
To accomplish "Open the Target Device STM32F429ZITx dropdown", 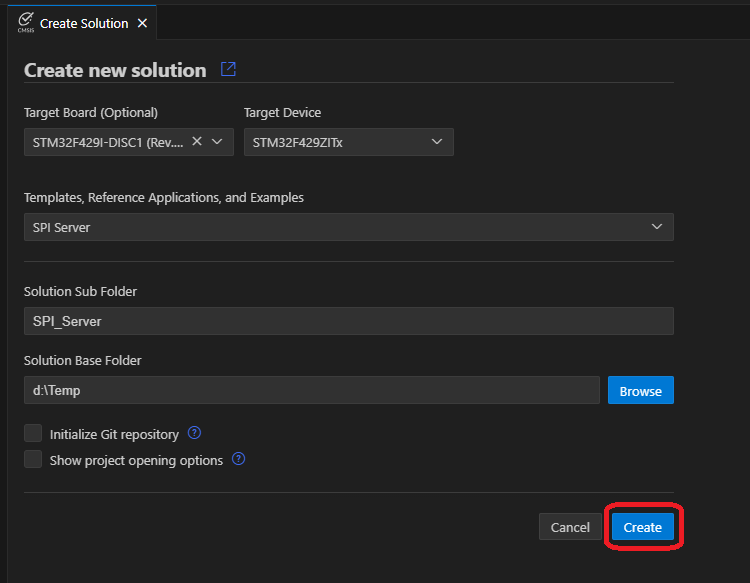I will (x=348, y=142).
